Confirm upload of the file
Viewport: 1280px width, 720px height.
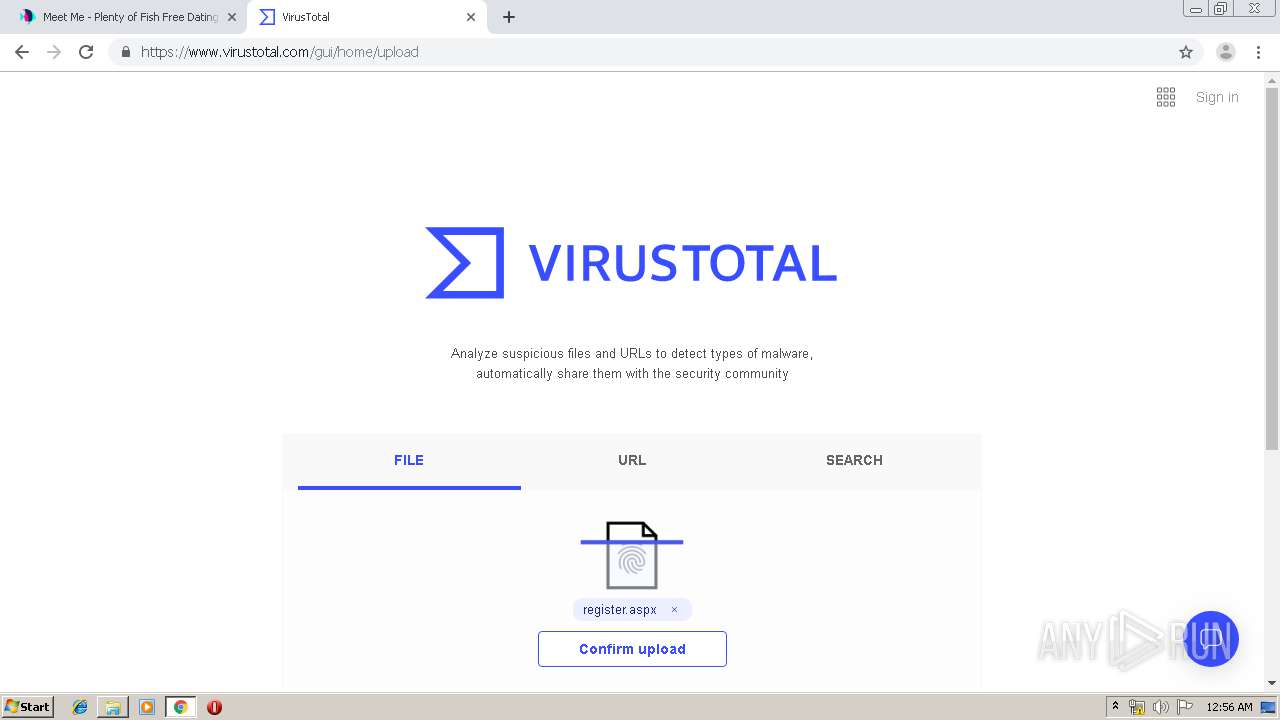click(x=632, y=649)
